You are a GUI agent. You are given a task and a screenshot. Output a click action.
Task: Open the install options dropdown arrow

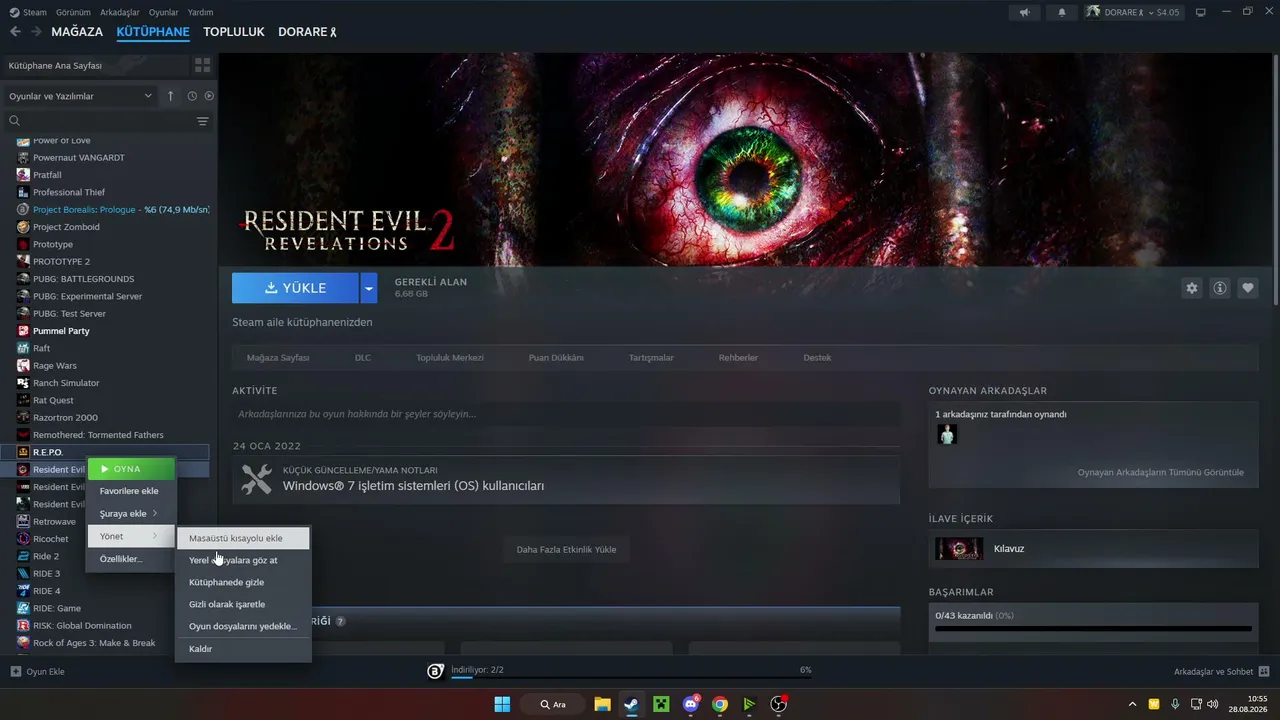369,288
